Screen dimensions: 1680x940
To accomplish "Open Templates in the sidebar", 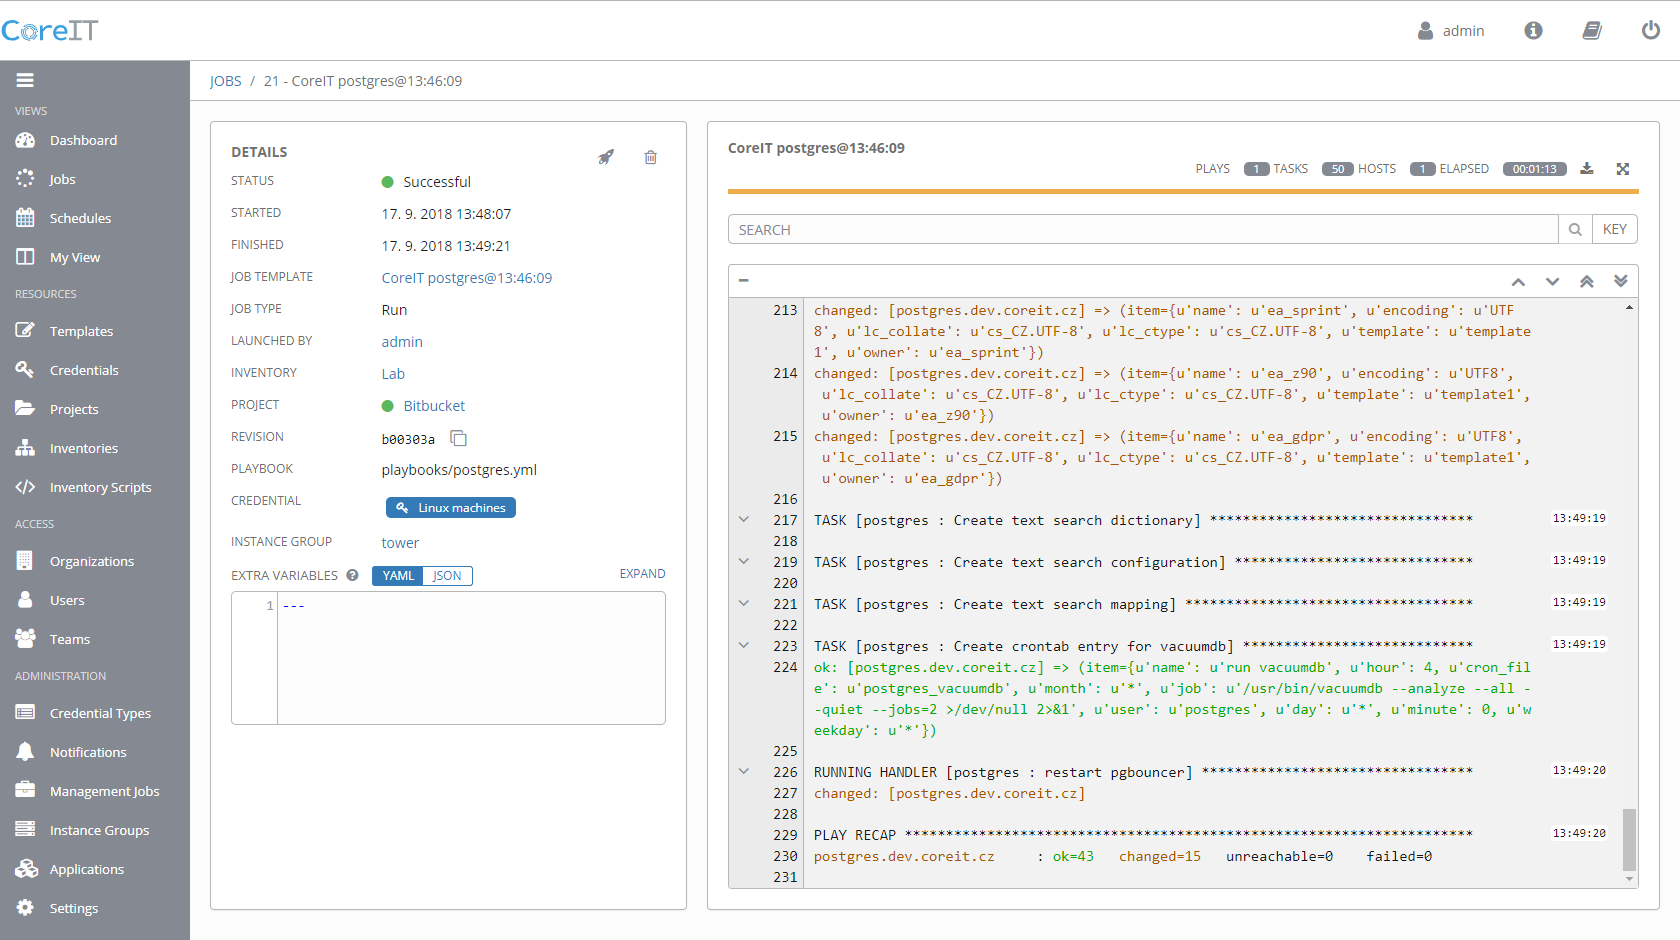I will (81, 331).
